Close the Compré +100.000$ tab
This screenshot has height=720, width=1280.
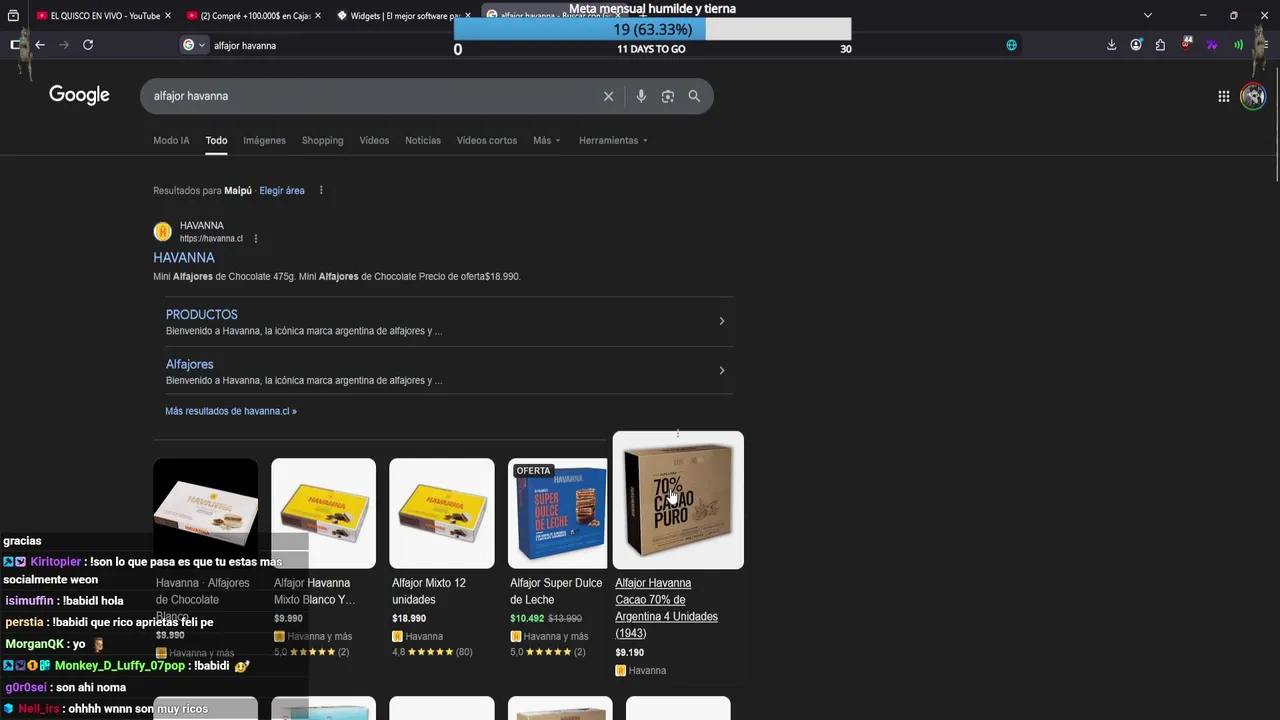(x=318, y=15)
